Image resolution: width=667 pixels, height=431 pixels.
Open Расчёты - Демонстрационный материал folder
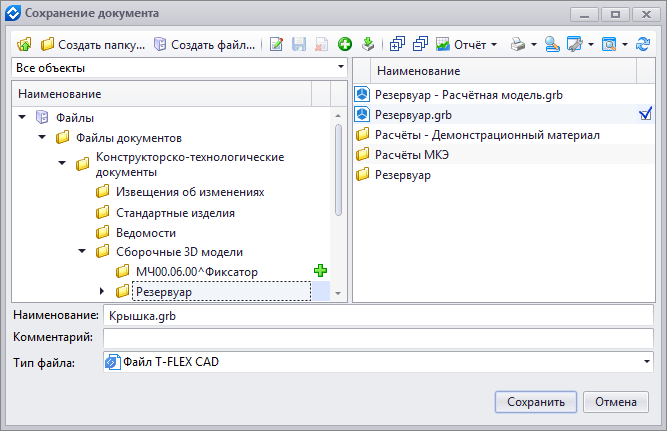click(x=487, y=135)
